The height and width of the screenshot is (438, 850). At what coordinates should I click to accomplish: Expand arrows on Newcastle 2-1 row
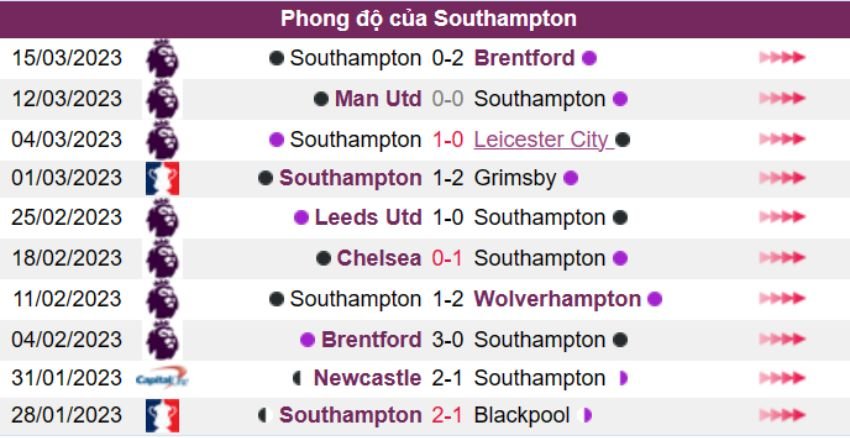coord(781,378)
